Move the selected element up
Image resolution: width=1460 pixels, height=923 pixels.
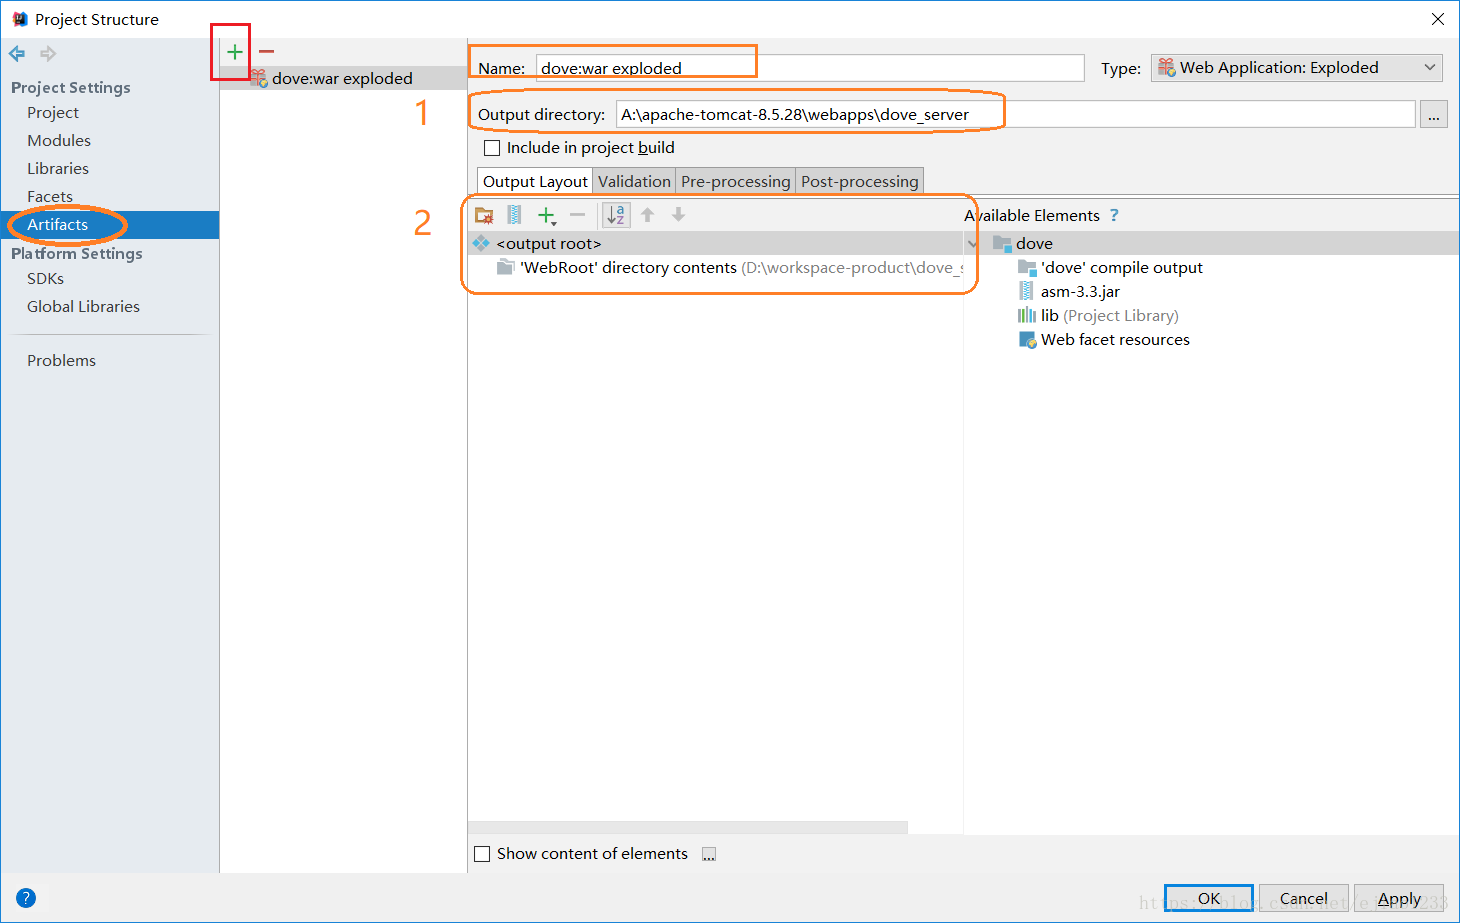tap(647, 214)
